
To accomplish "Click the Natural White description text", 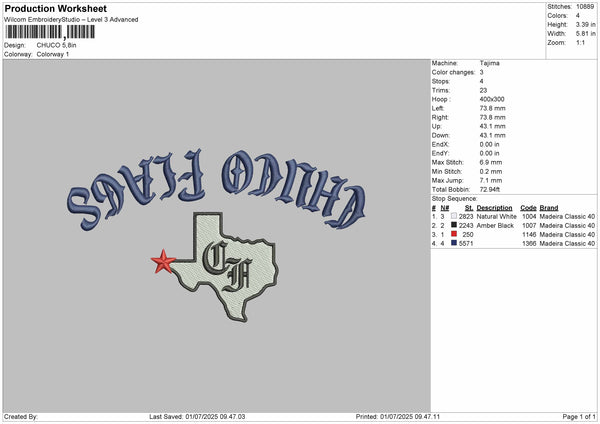I will tap(496, 217).
